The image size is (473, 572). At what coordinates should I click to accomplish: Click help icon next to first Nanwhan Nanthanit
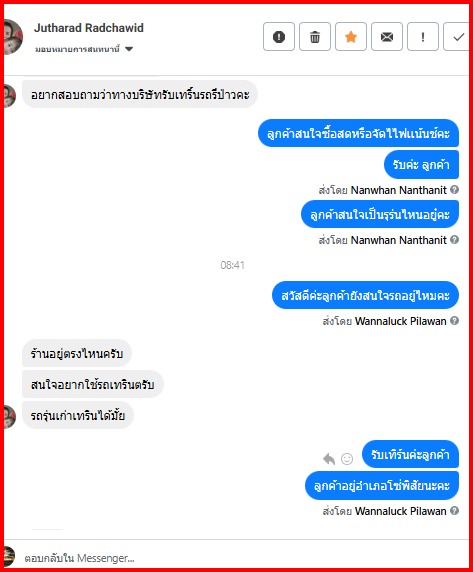[x=454, y=189]
